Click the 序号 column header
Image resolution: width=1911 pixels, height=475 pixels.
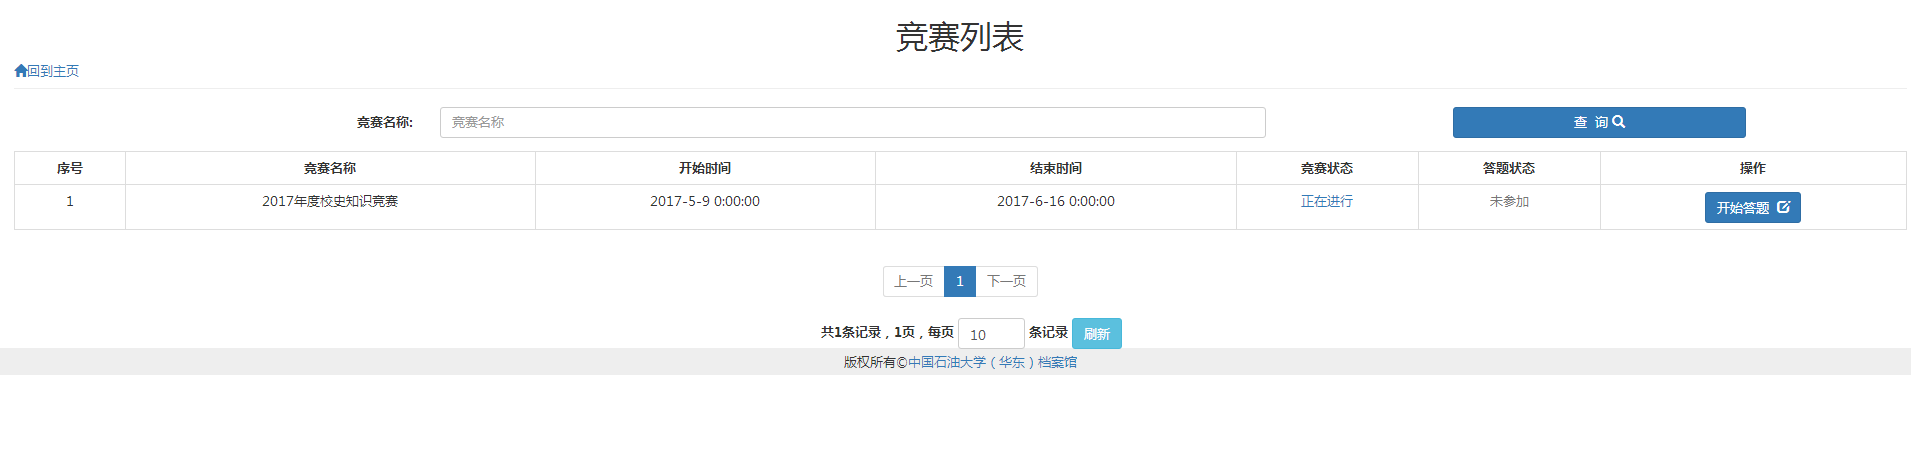coord(70,168)
